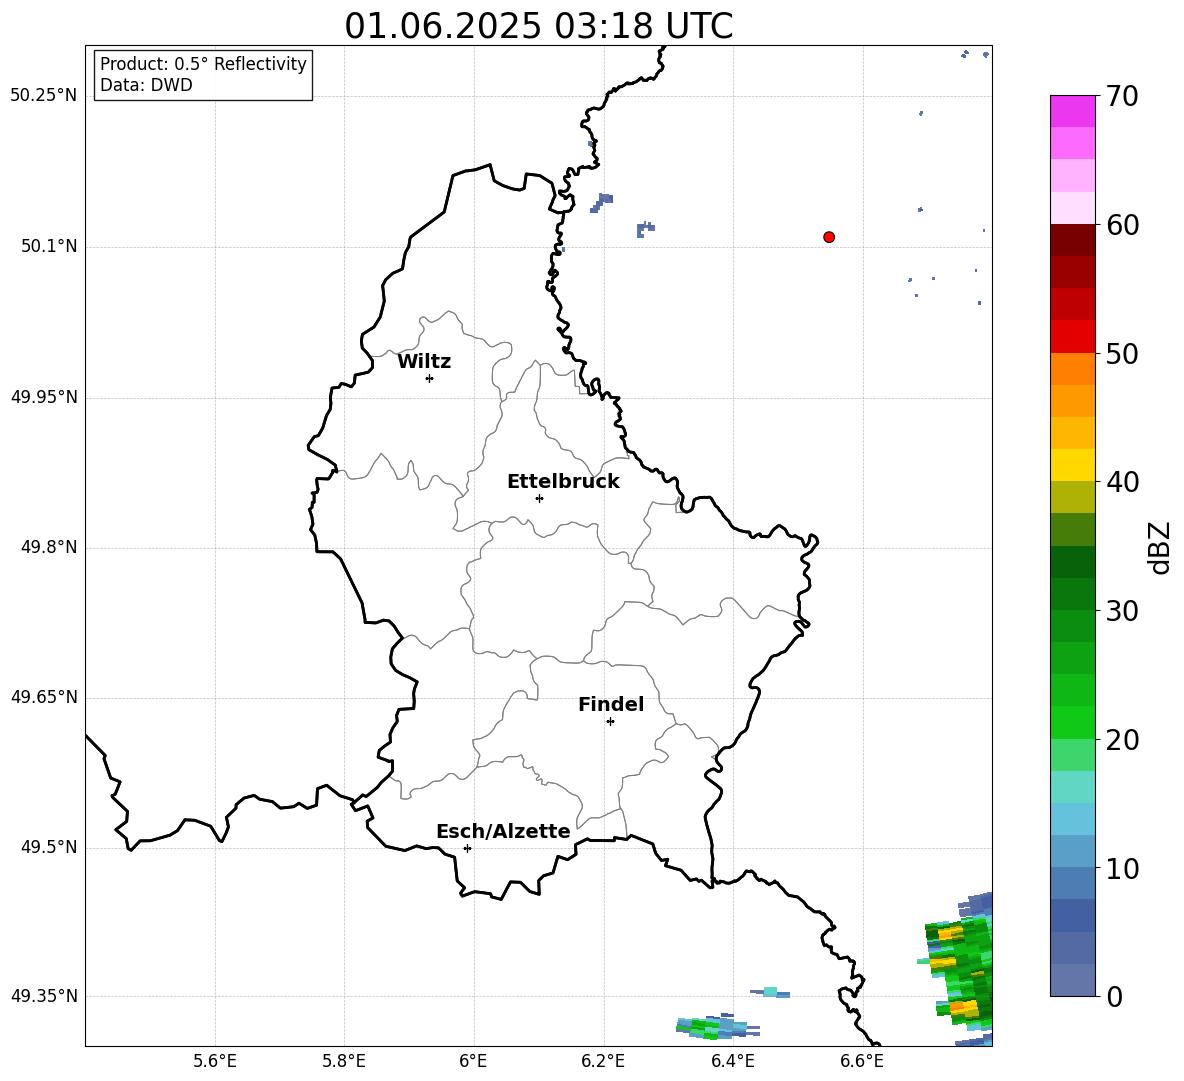1184x1081 pixels.
Task: Click the 49.5°N latitude label
Action: coord(49,847)
